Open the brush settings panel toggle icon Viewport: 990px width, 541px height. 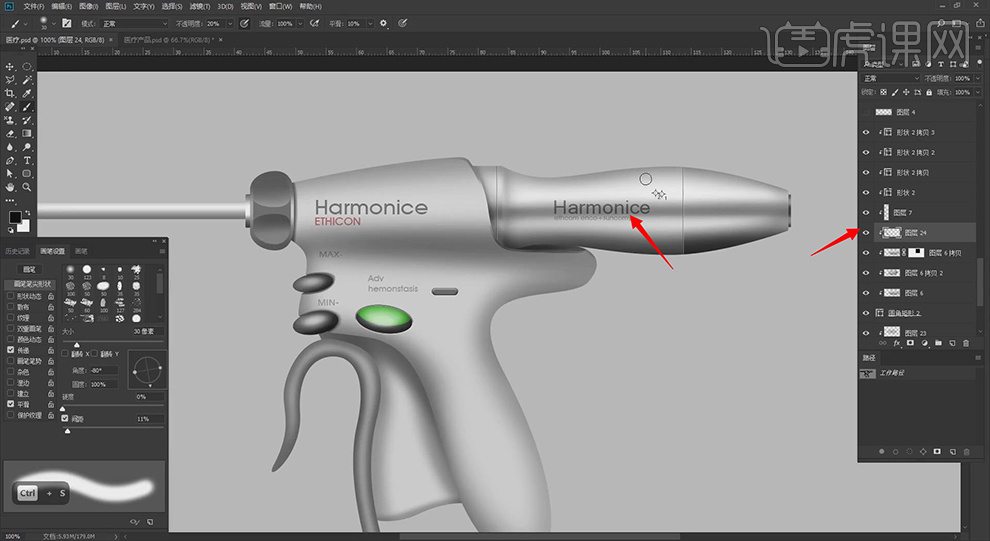(x=66, y=23)
